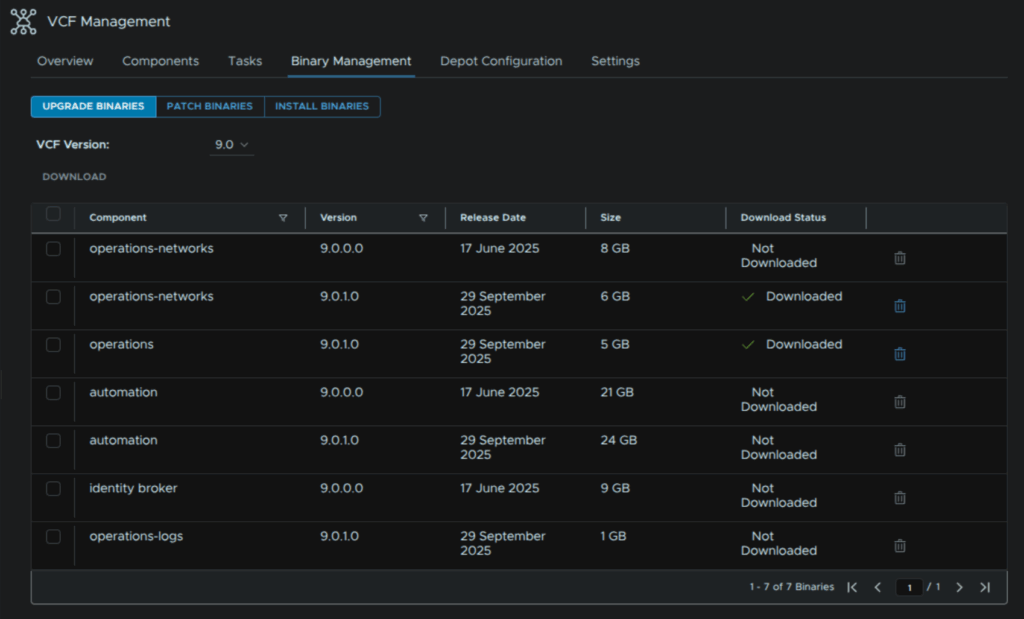Open the VCF Version 9.0 dropdown

point(231,145)
